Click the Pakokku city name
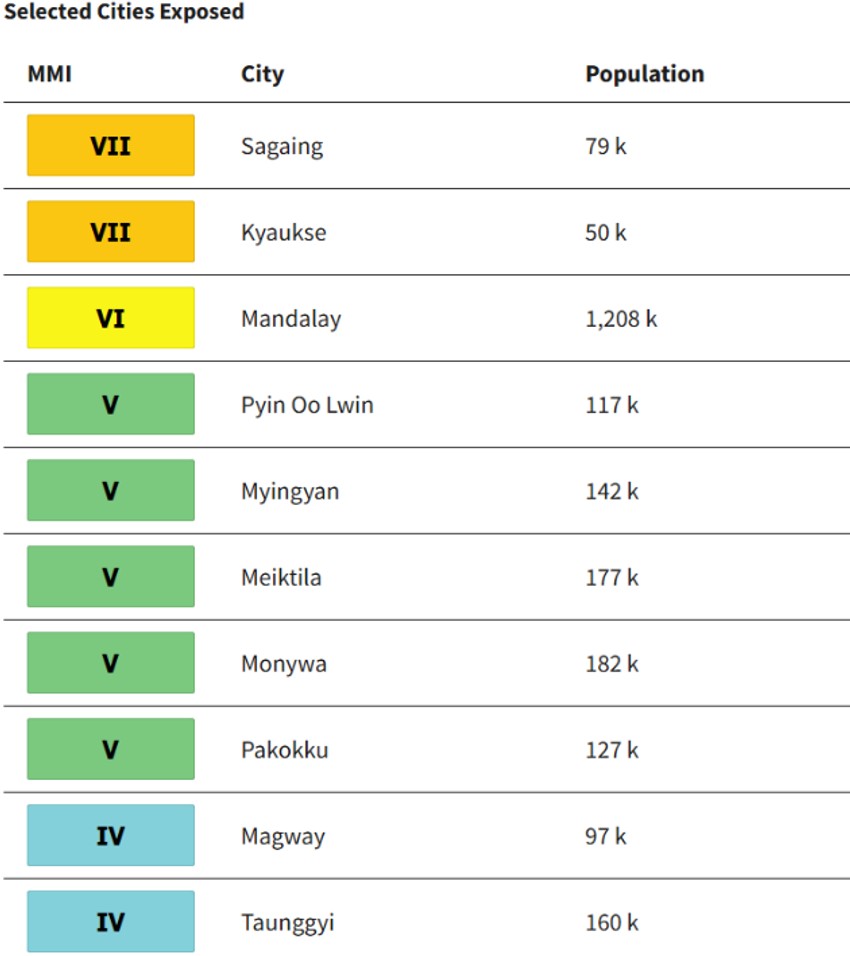 (284, 750)
